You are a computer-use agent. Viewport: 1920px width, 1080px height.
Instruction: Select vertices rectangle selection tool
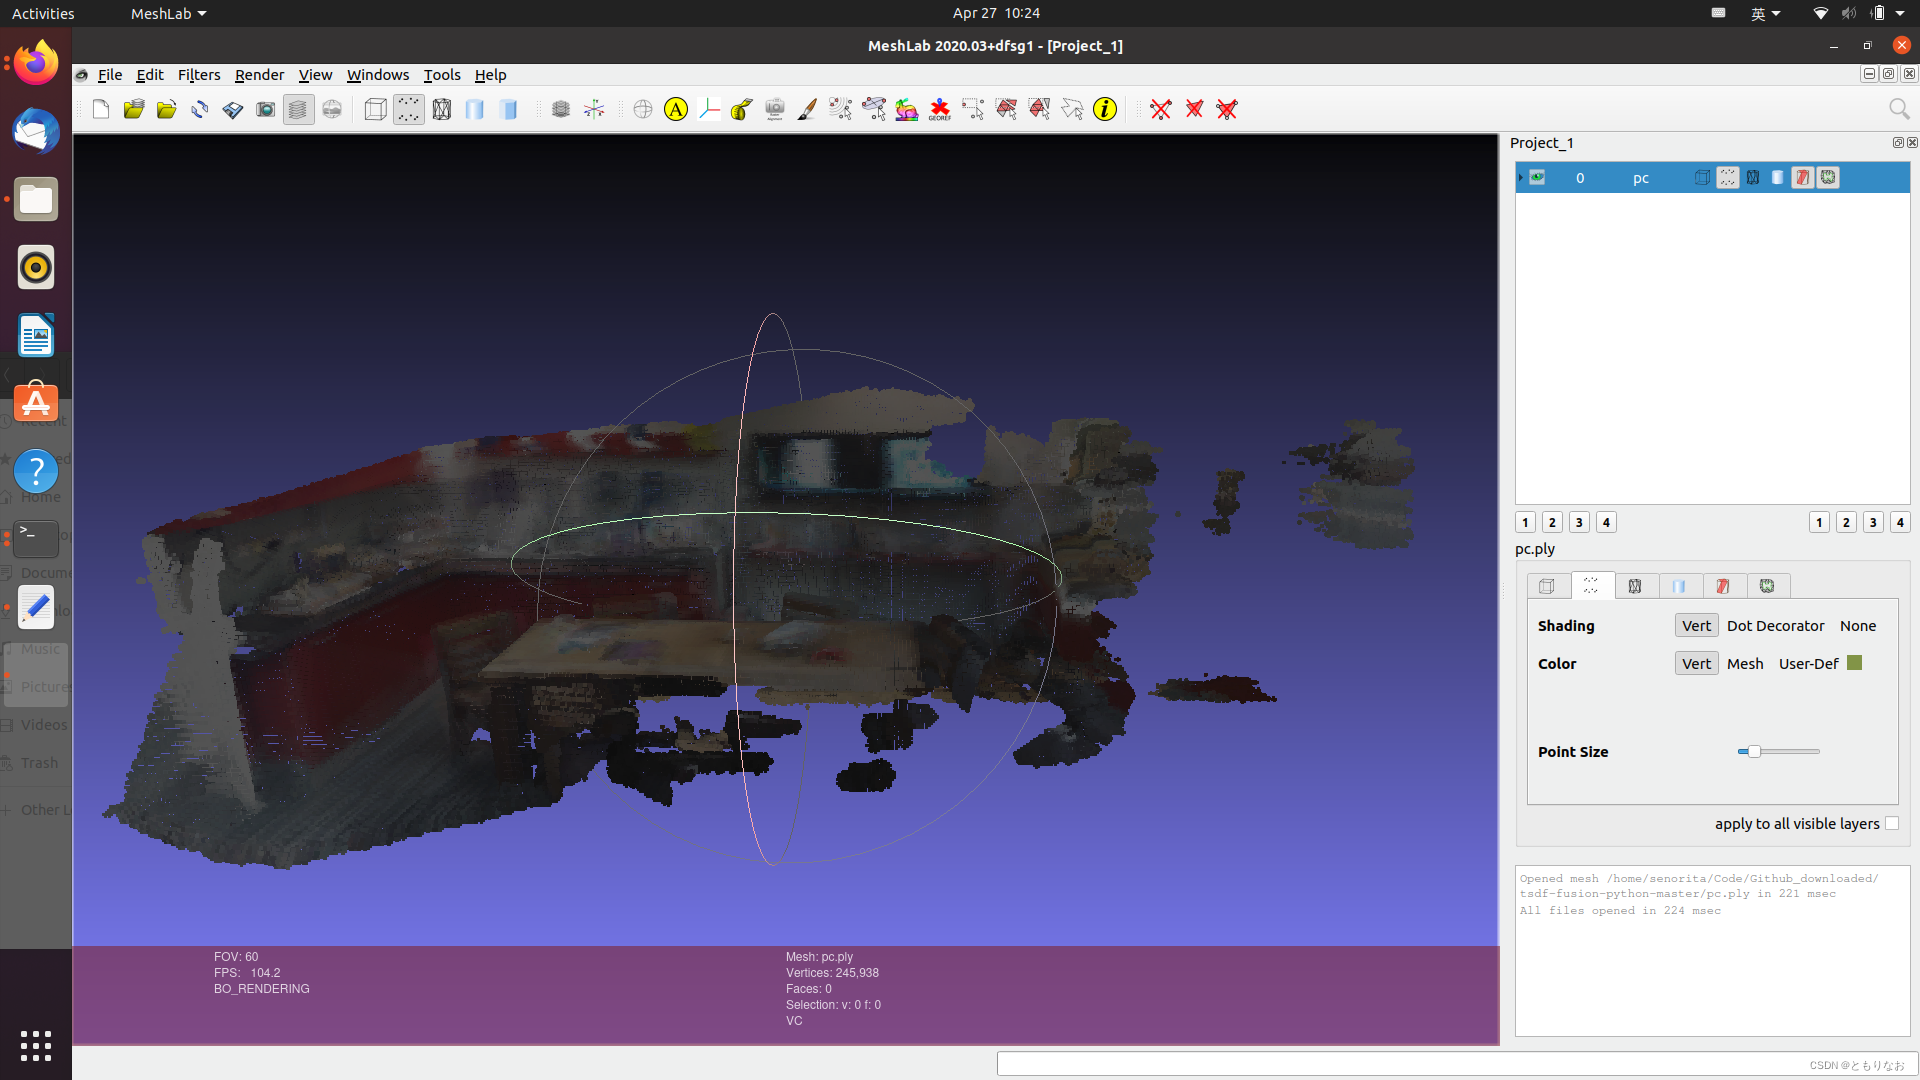973,109
